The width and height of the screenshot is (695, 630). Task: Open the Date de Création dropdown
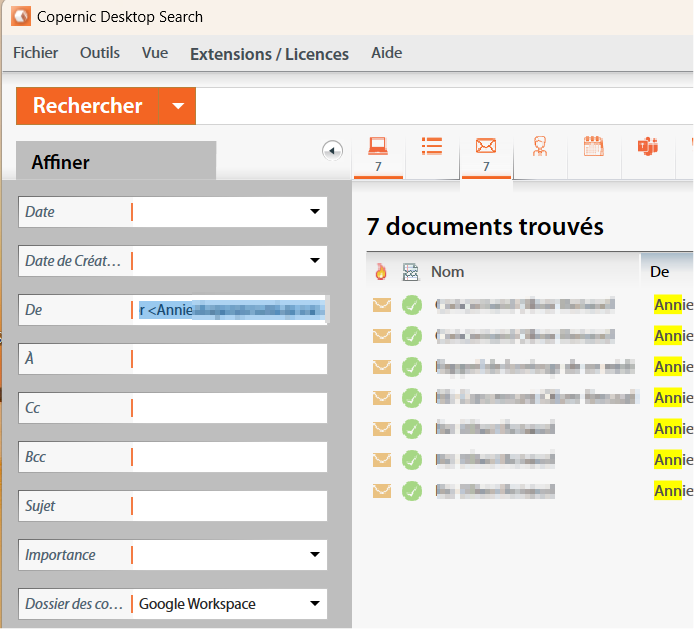pos(314,261)
